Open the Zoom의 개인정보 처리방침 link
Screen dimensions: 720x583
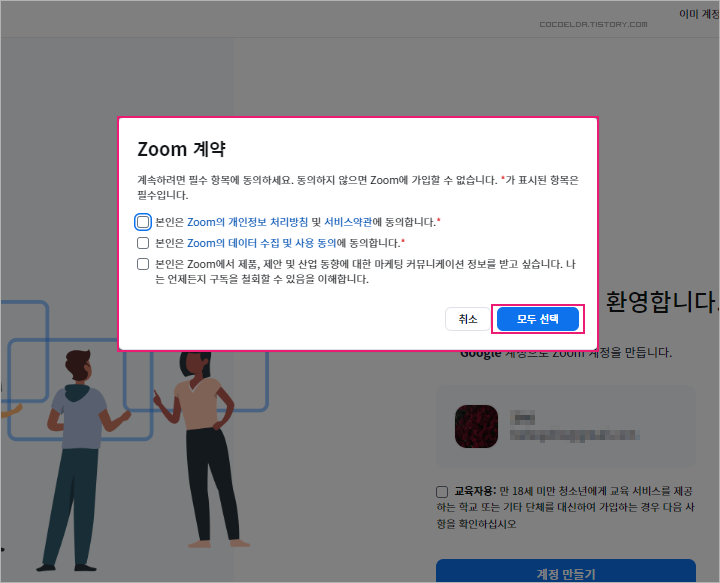pyautogui.click(x=248, y=222)
